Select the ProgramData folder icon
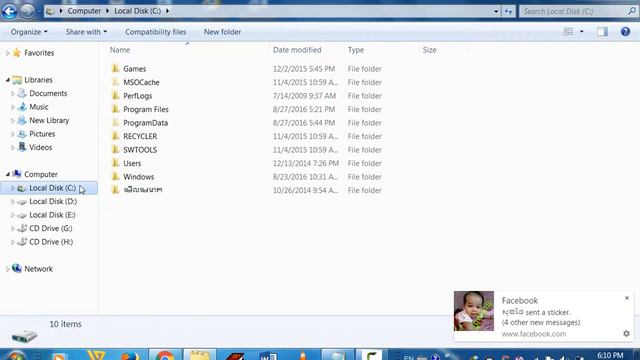 click(116, 122)
